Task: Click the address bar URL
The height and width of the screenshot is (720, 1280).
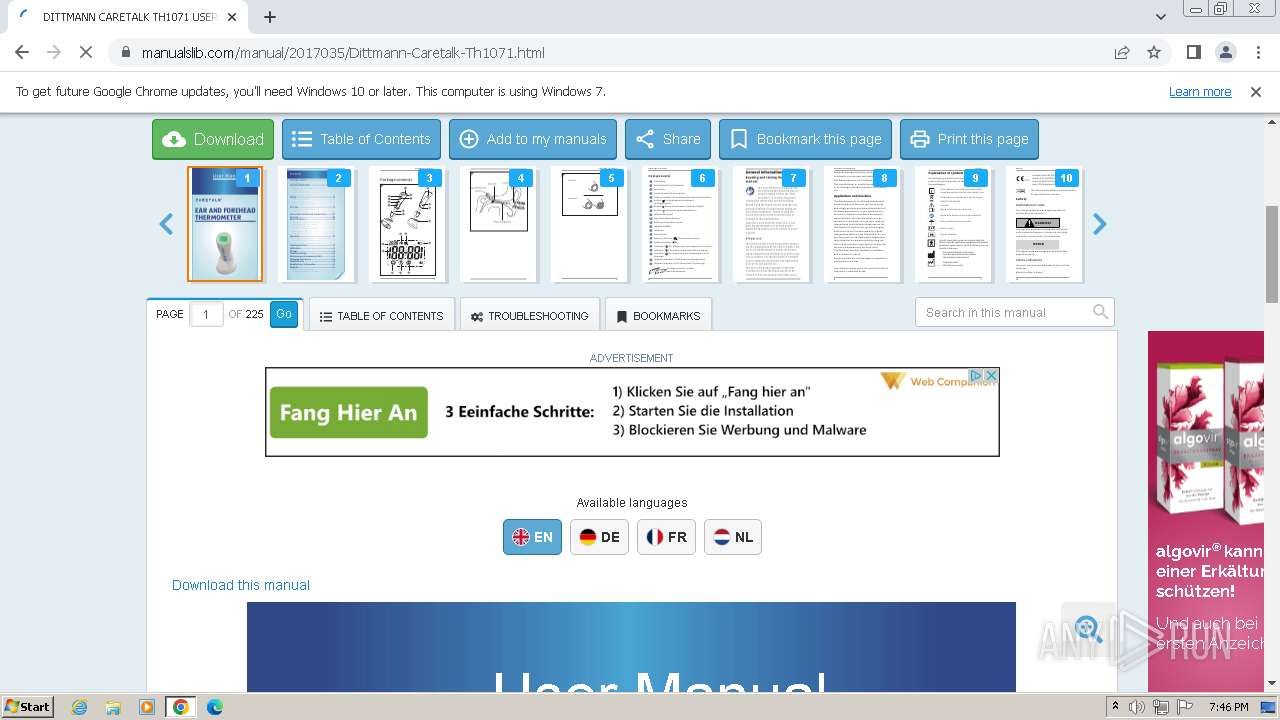Action: [x=343, y=53]
